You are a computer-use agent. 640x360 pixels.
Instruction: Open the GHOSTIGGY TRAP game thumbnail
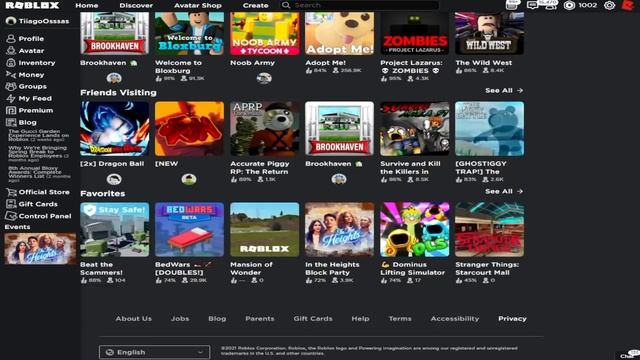pyautogui.click(x=489, y=129)
